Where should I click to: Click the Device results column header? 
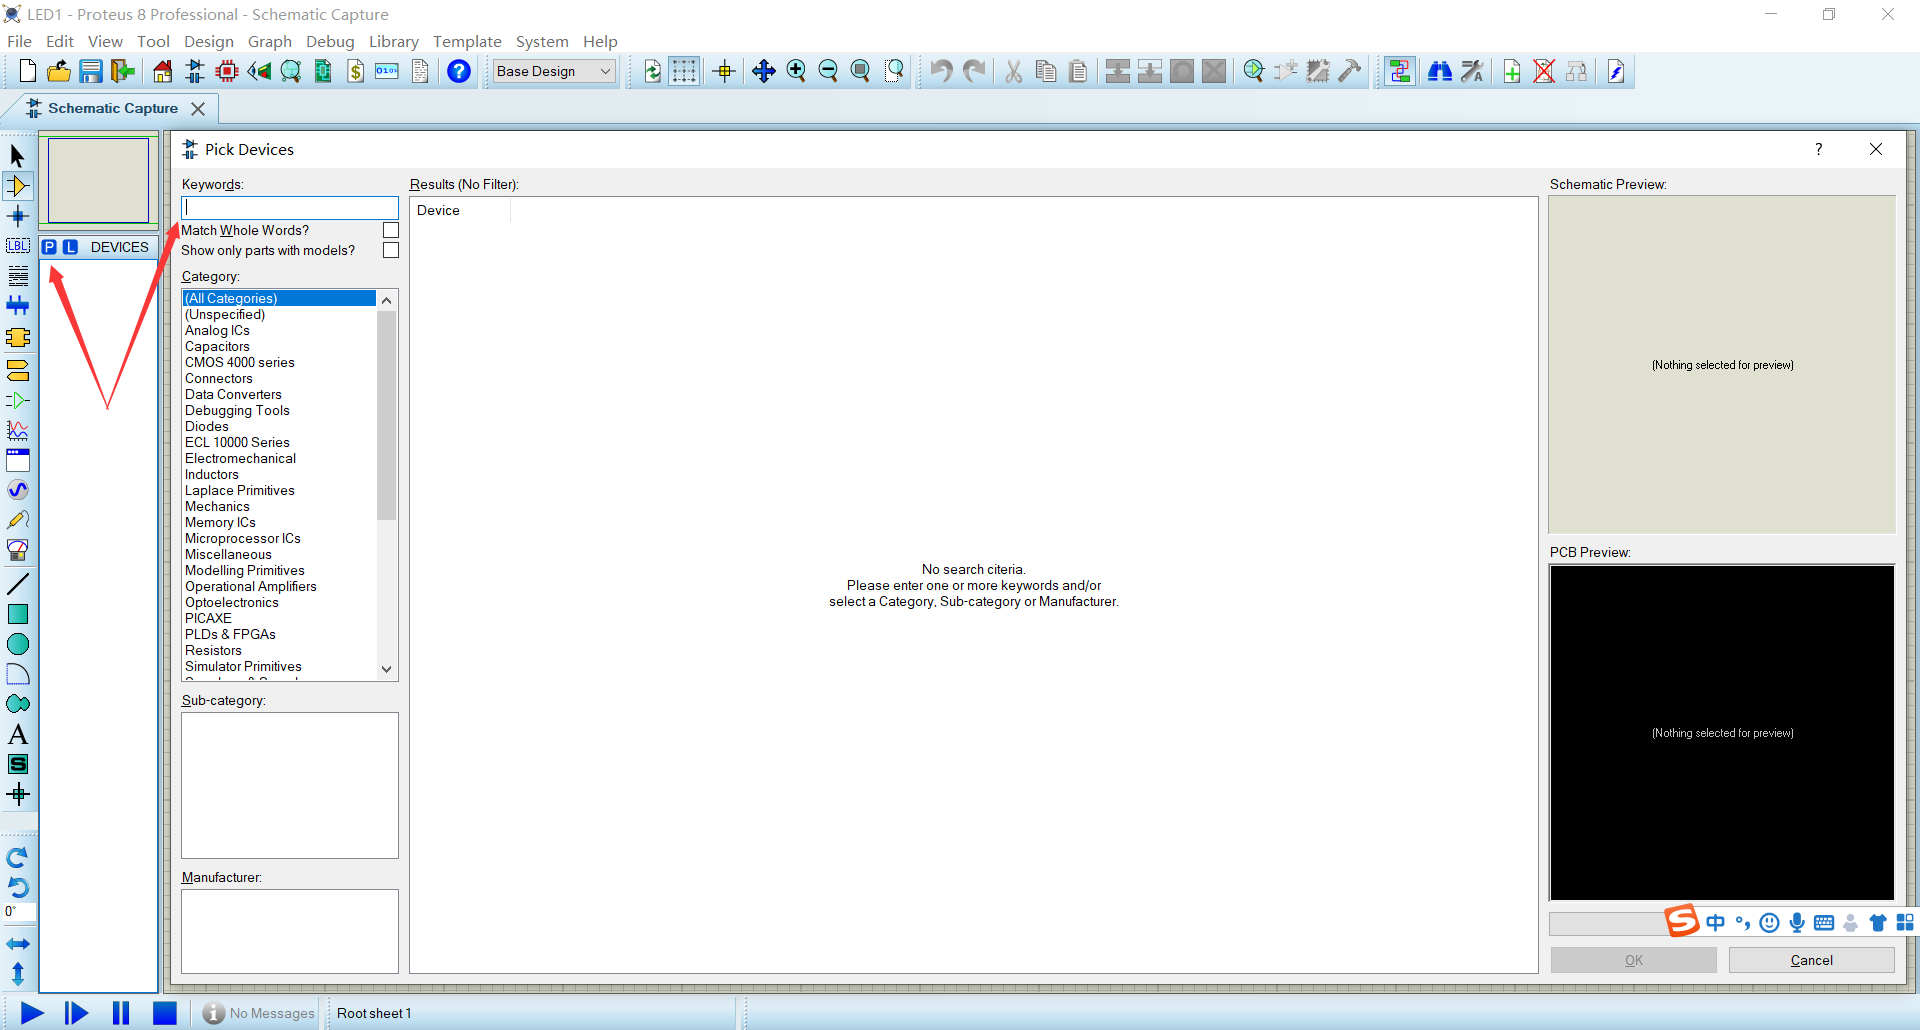[x=460, y=210]
